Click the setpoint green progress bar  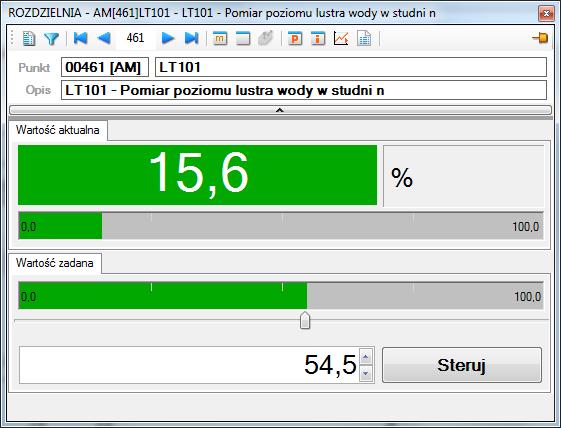coord(281,296)
